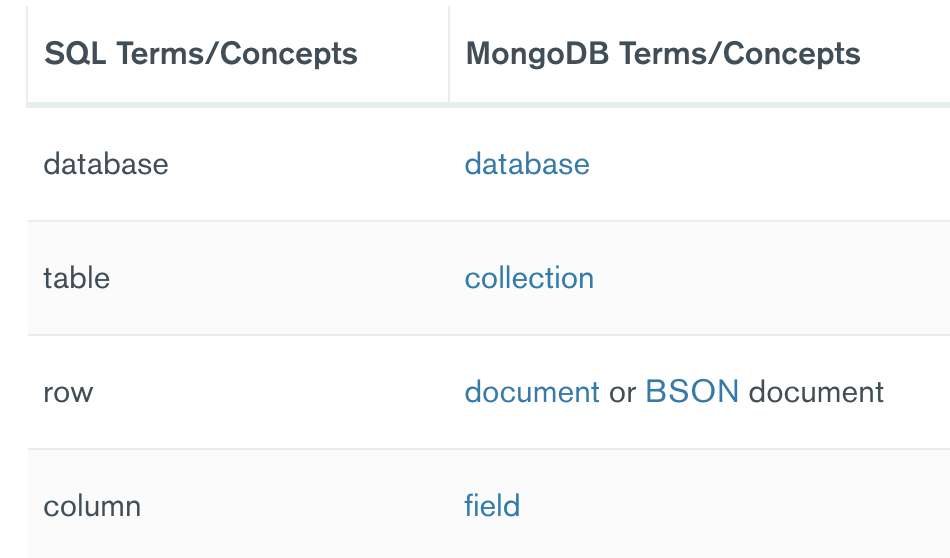Open the "collection" link
The image size is (950, 558).
(529, 278)
